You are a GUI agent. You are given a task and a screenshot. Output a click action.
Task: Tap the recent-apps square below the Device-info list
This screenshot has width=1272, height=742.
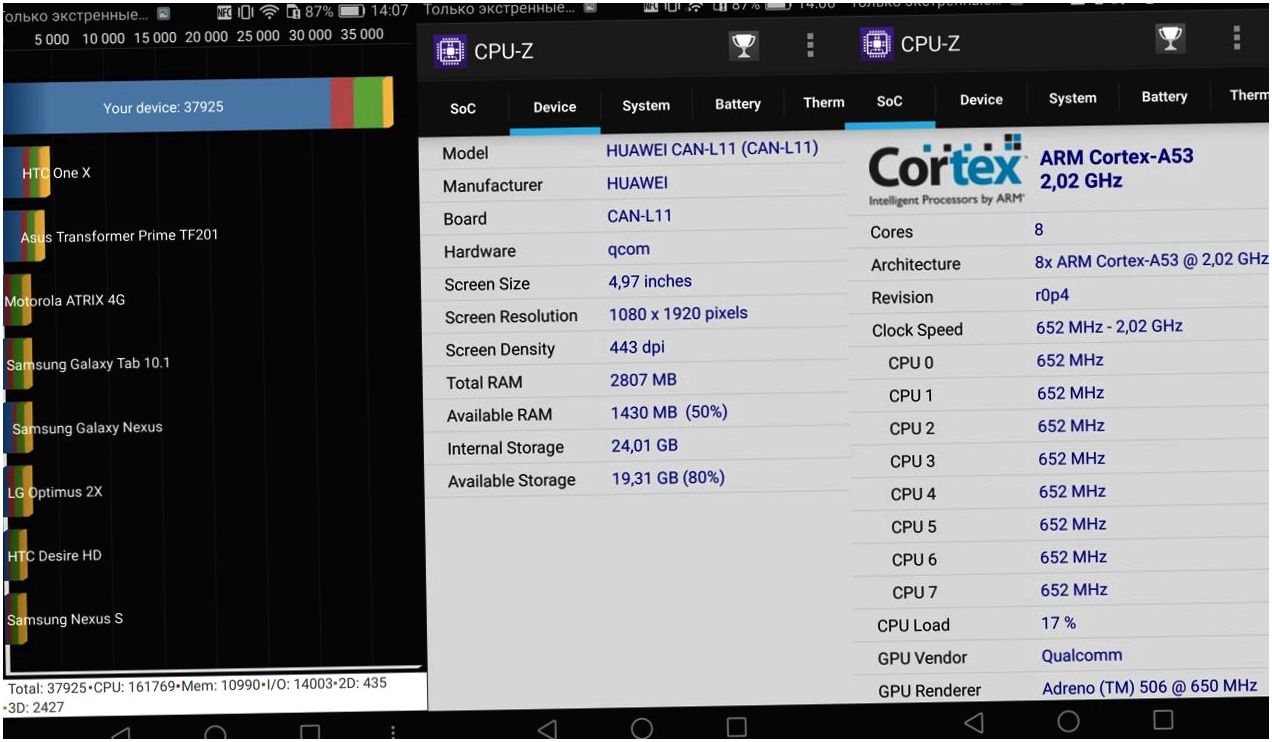[x=736, y=727]
